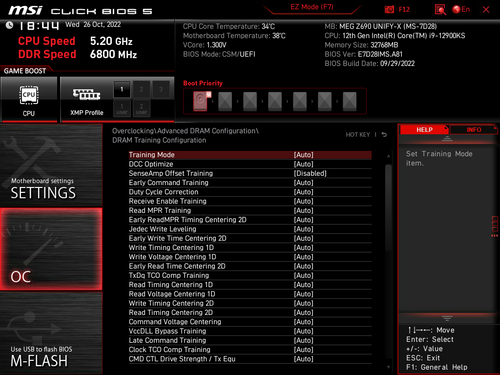Click the seventh boot priority slot
500x375 pixels.
tap(350, 101)
